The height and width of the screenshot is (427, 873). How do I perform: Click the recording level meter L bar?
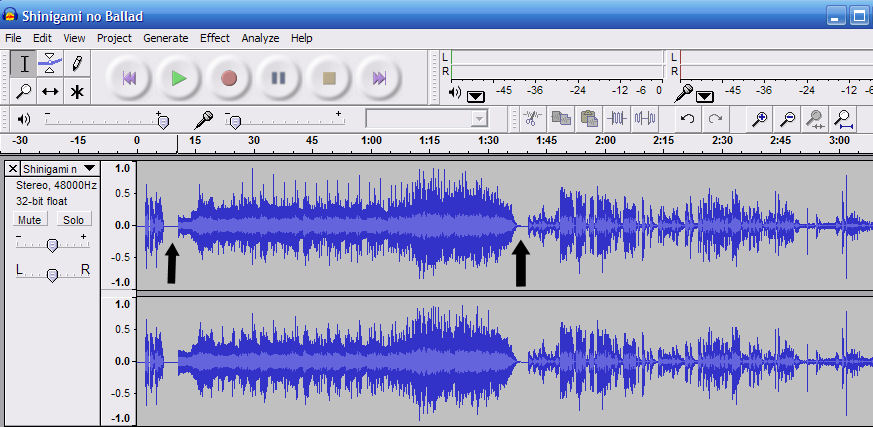(x=776, y=57)
